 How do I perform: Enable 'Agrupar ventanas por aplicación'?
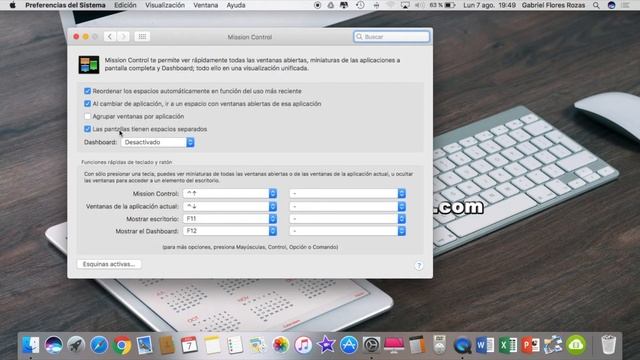tap(87, 116)
